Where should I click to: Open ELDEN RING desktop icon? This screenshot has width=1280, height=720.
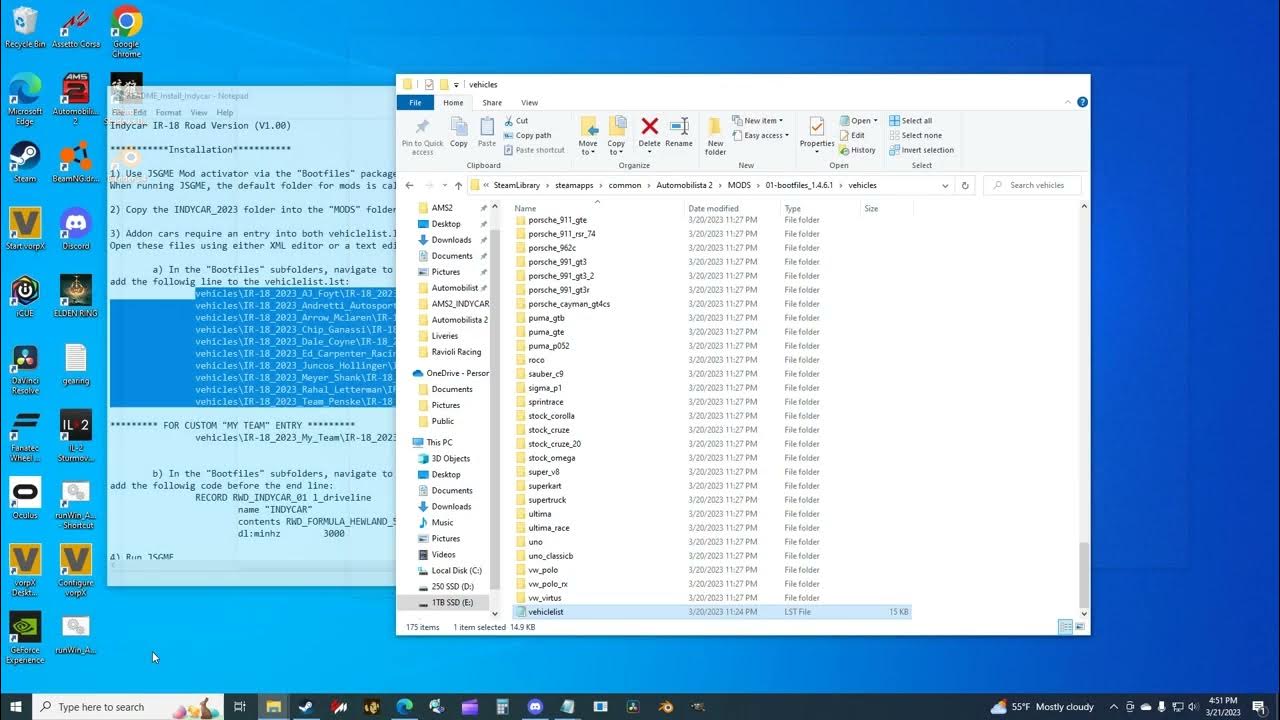pos(76,296)
